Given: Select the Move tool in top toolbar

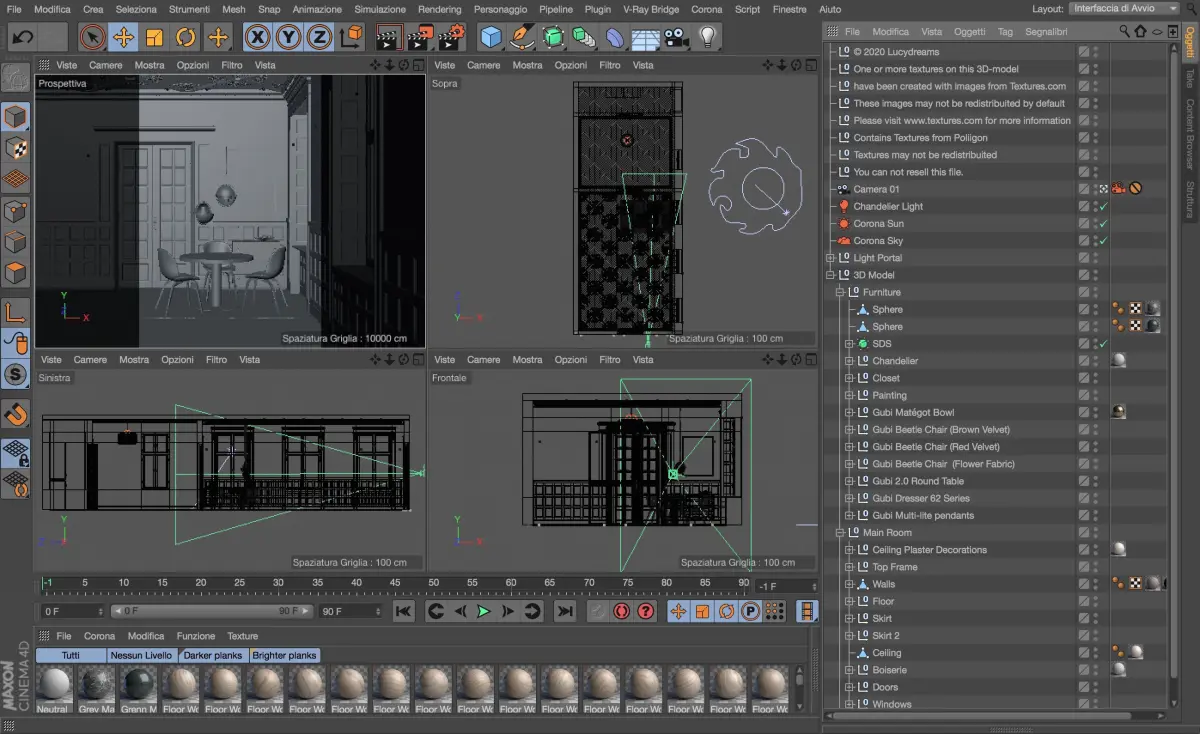Looking at the screenshot, I should click(x=124, y=38).
